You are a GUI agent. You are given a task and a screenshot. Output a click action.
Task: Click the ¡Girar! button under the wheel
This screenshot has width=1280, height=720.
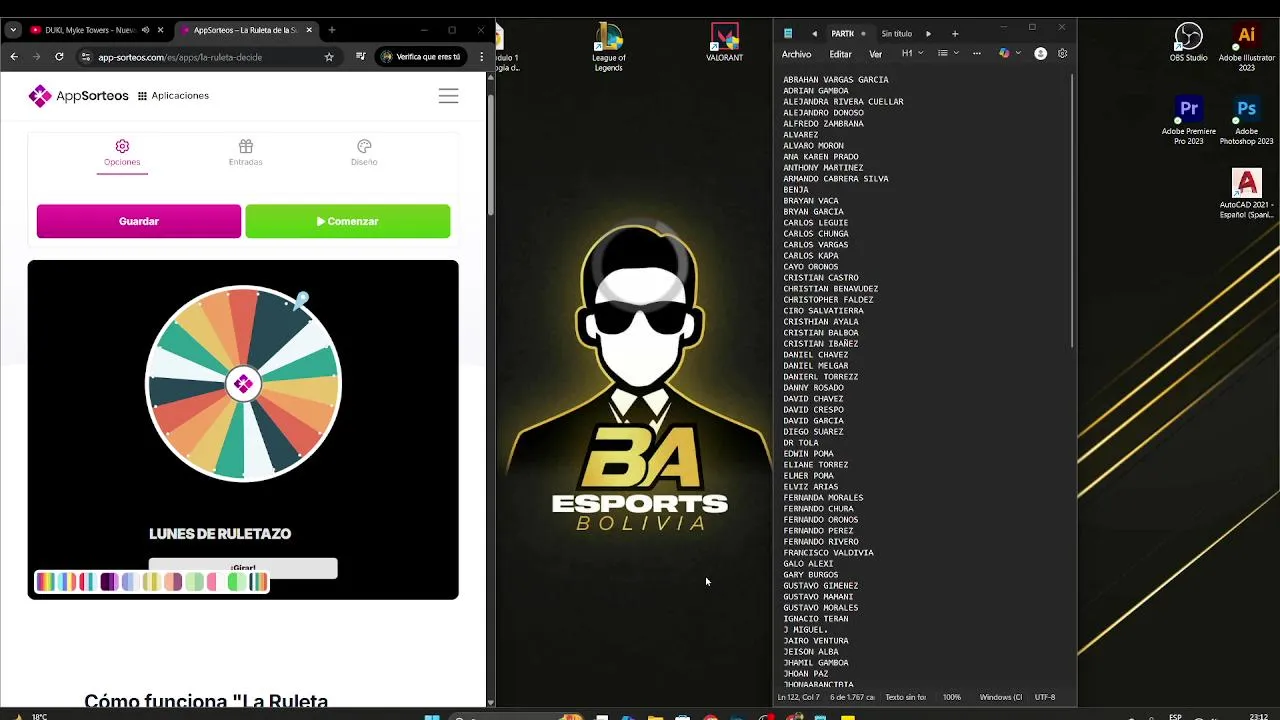coord(243,568)
